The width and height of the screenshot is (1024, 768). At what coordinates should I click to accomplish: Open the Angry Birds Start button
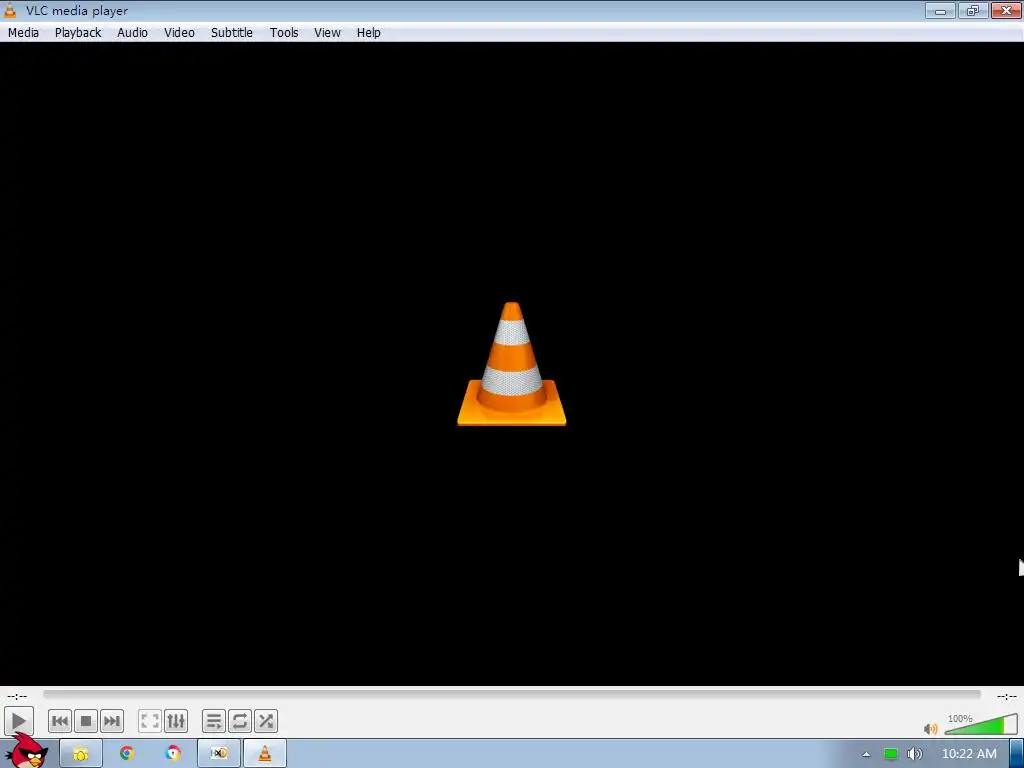coord(26,752)
